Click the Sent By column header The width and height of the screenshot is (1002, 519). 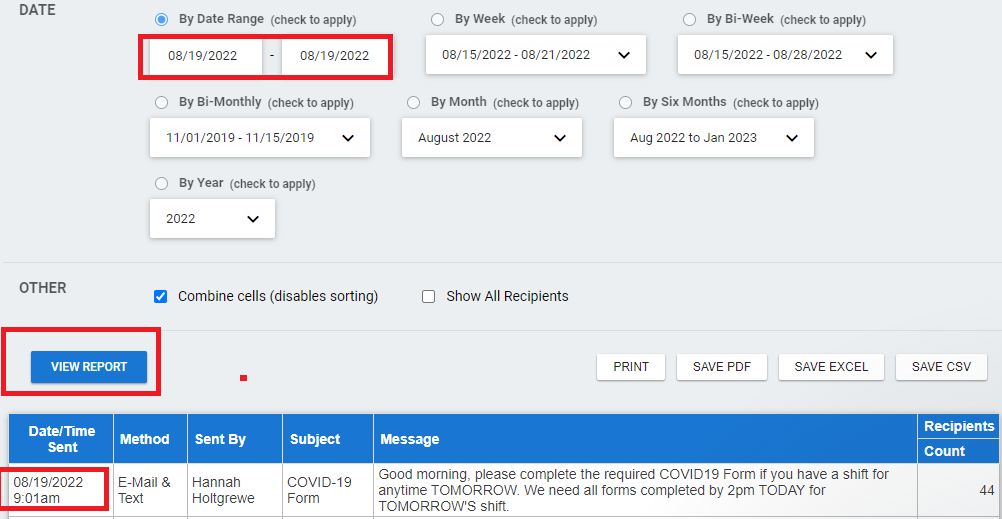click(x=235, y=439)
